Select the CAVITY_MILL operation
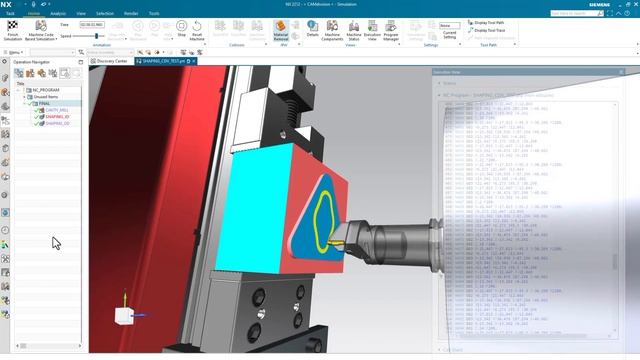Viewport: 640px width, 360px height. tap(57, 110)
